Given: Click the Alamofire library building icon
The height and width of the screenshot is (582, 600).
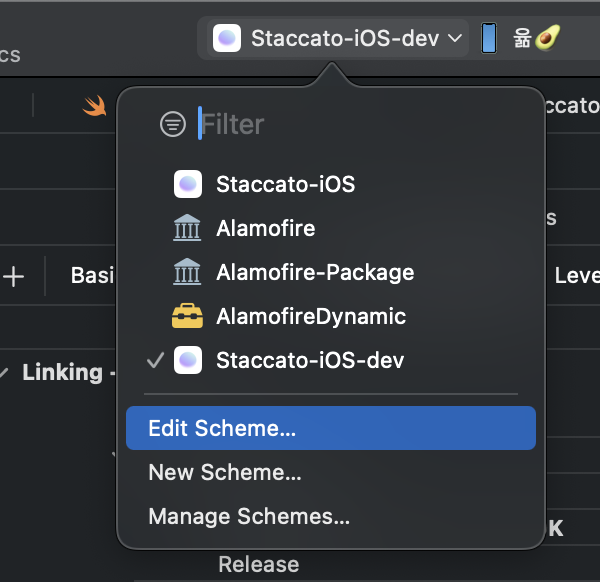Looking at the screenshot, I should coord(187,228).
